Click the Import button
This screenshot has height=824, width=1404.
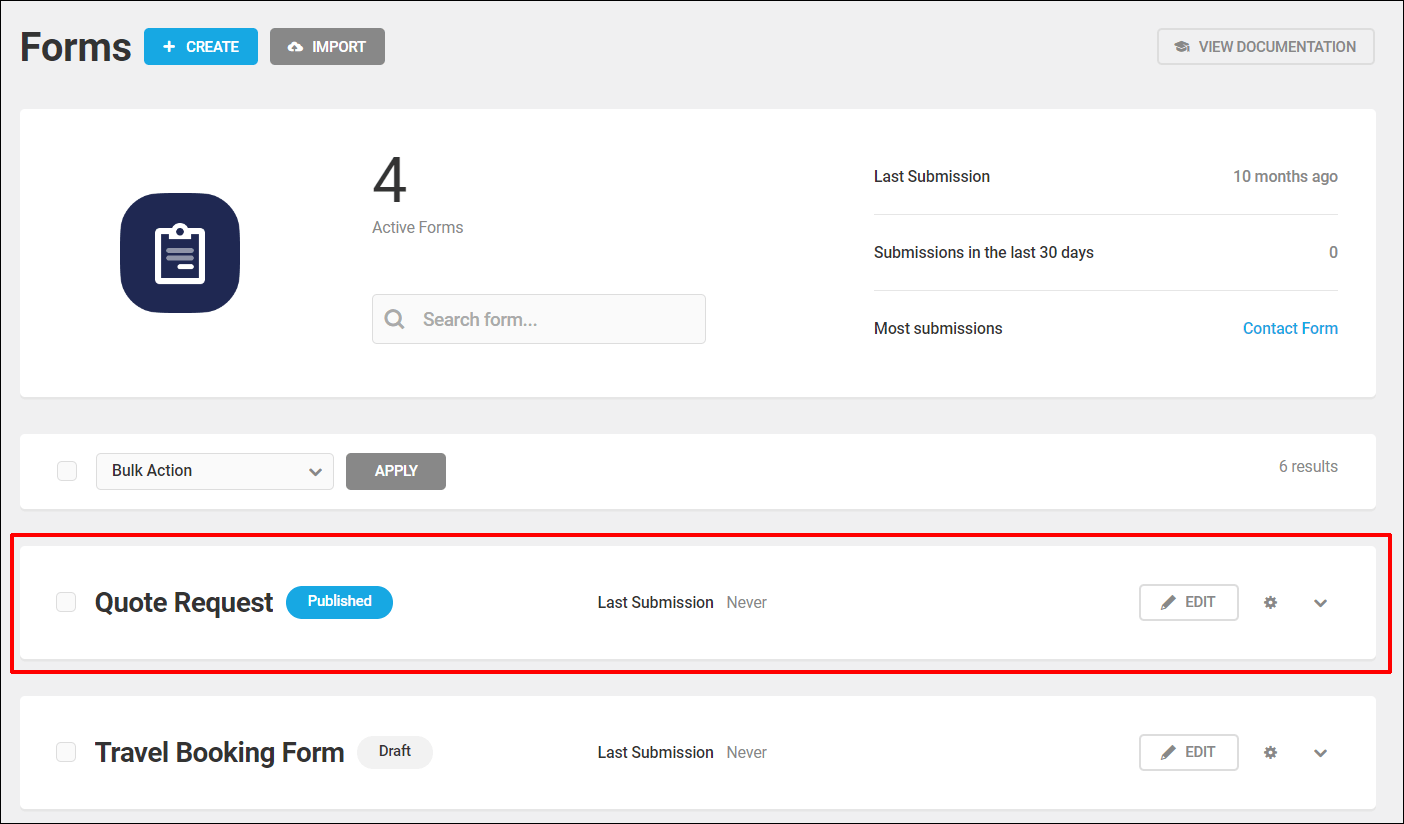tap(327, 47)
